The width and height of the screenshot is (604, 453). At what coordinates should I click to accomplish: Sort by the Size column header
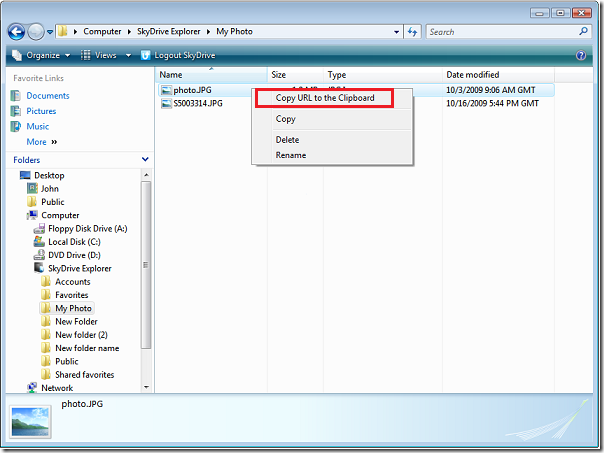point(295,75)
